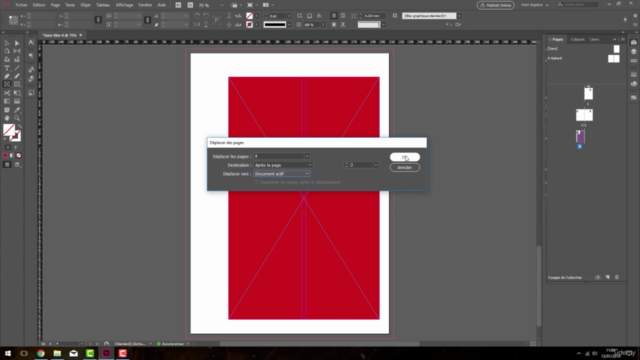Click the Annuler button

404,167
